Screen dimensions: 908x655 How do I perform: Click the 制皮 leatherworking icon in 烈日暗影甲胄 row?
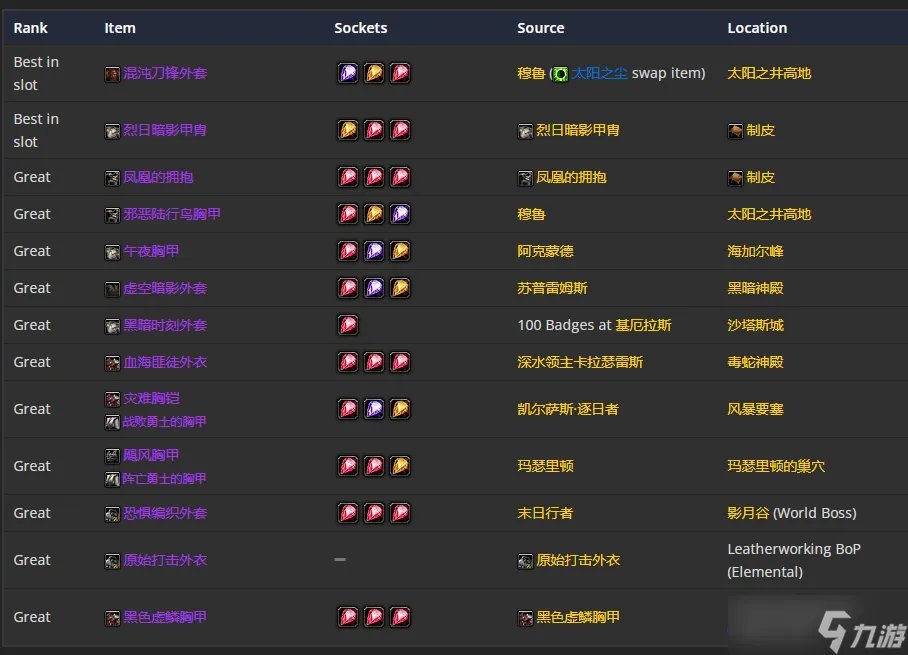[735, 131]
